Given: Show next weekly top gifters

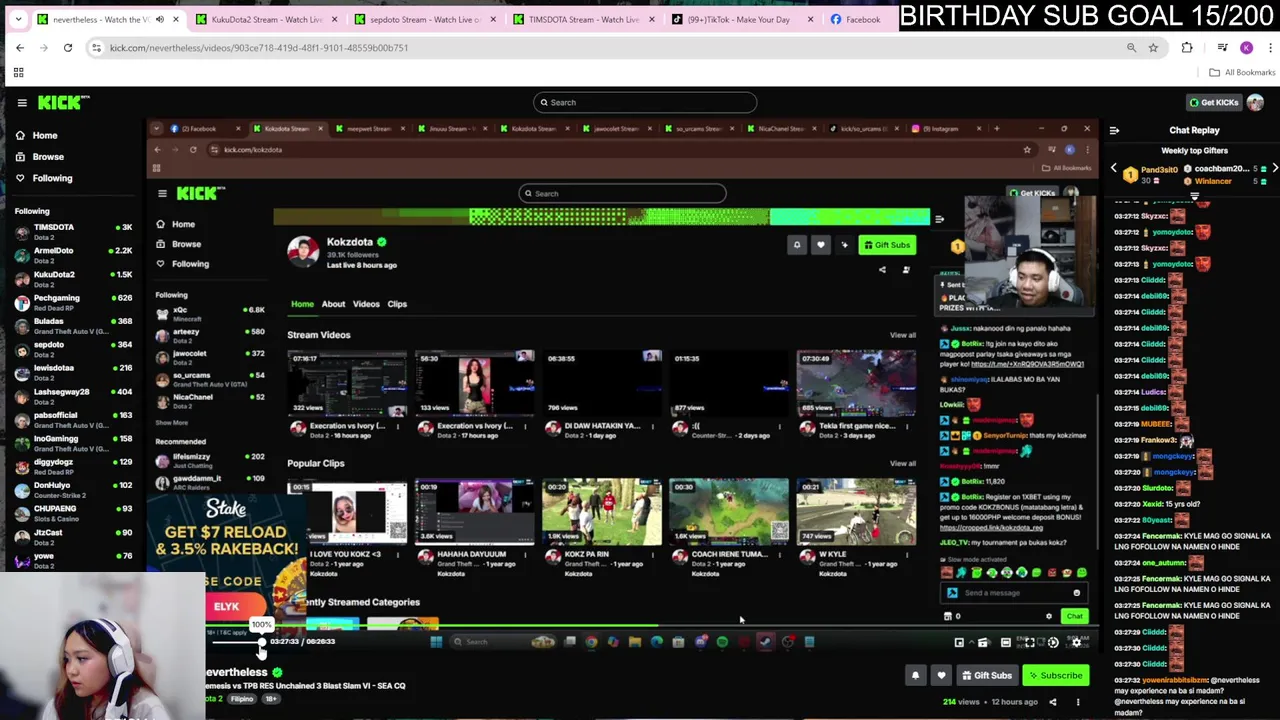Looking at the screenshot, I should pyautogui.click(x=1274, y=169).
